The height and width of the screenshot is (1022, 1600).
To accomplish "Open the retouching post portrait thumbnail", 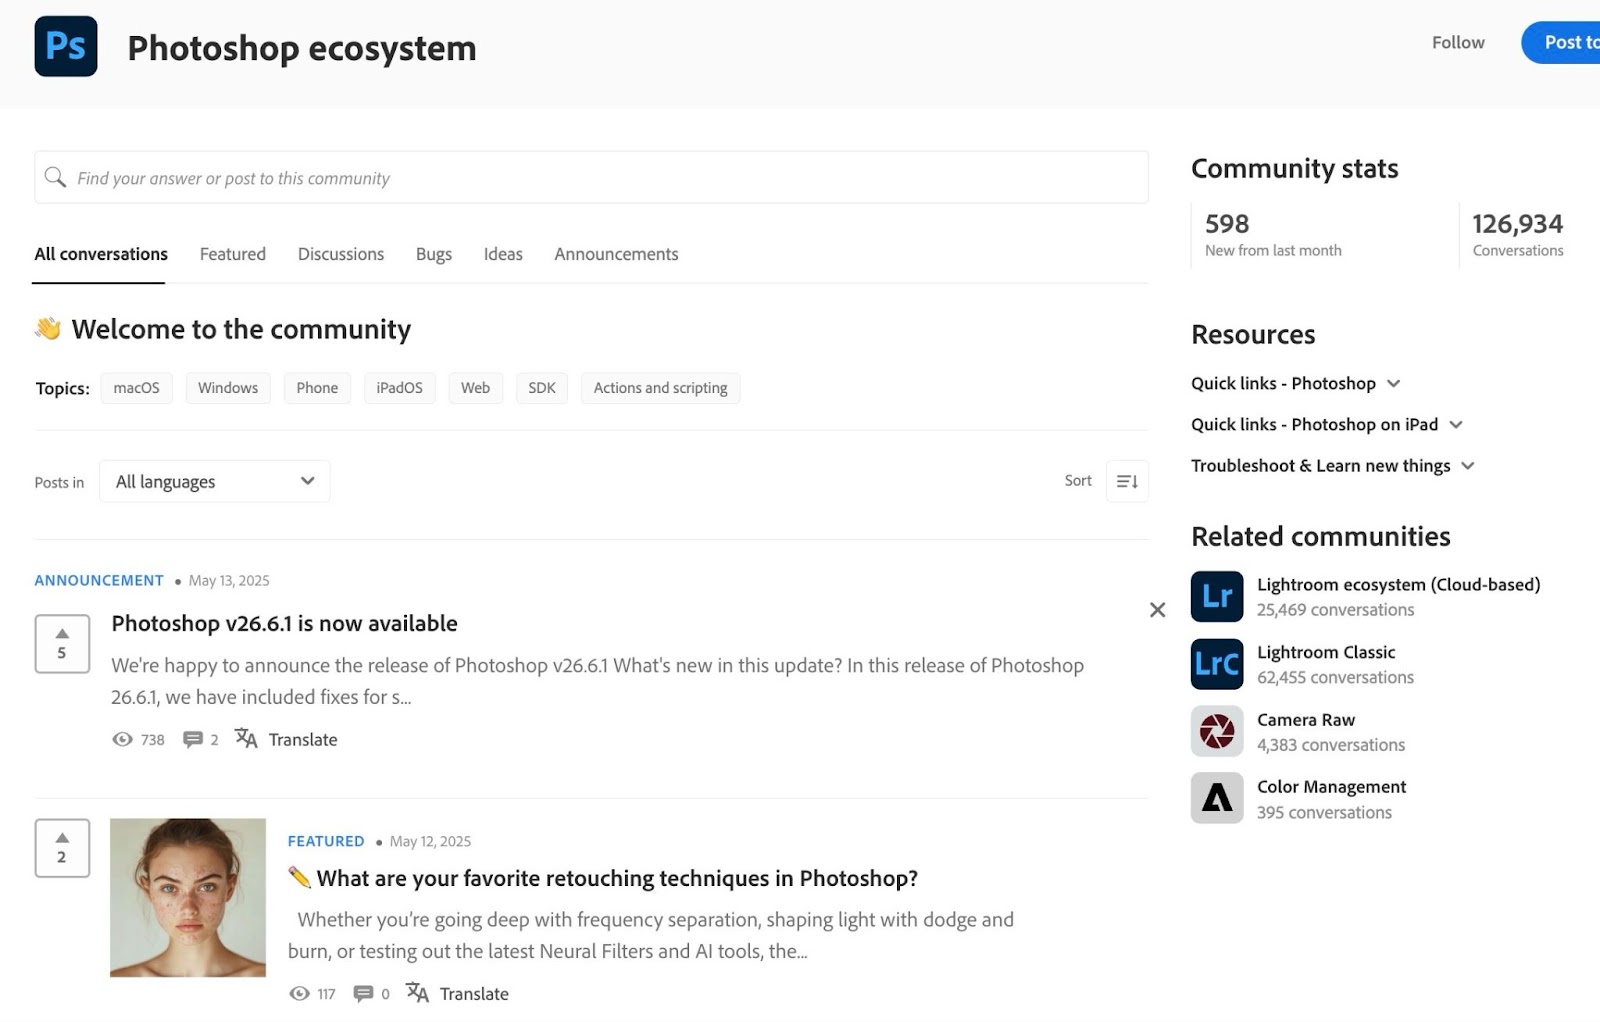I will [x=188, y=897].
